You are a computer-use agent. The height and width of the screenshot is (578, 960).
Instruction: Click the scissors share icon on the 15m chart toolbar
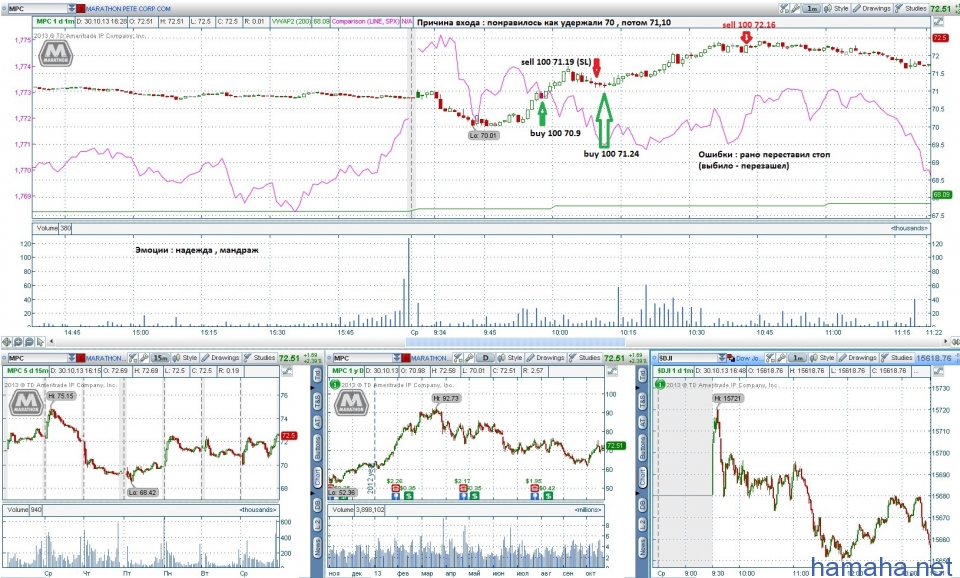pos(132,358)
